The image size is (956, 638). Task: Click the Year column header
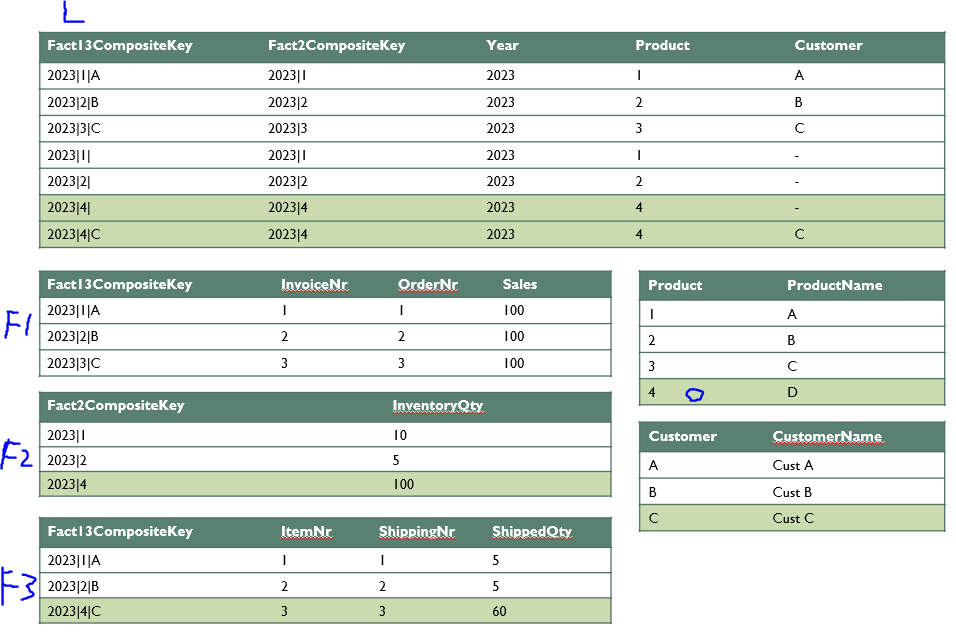[x=502, y=46]
